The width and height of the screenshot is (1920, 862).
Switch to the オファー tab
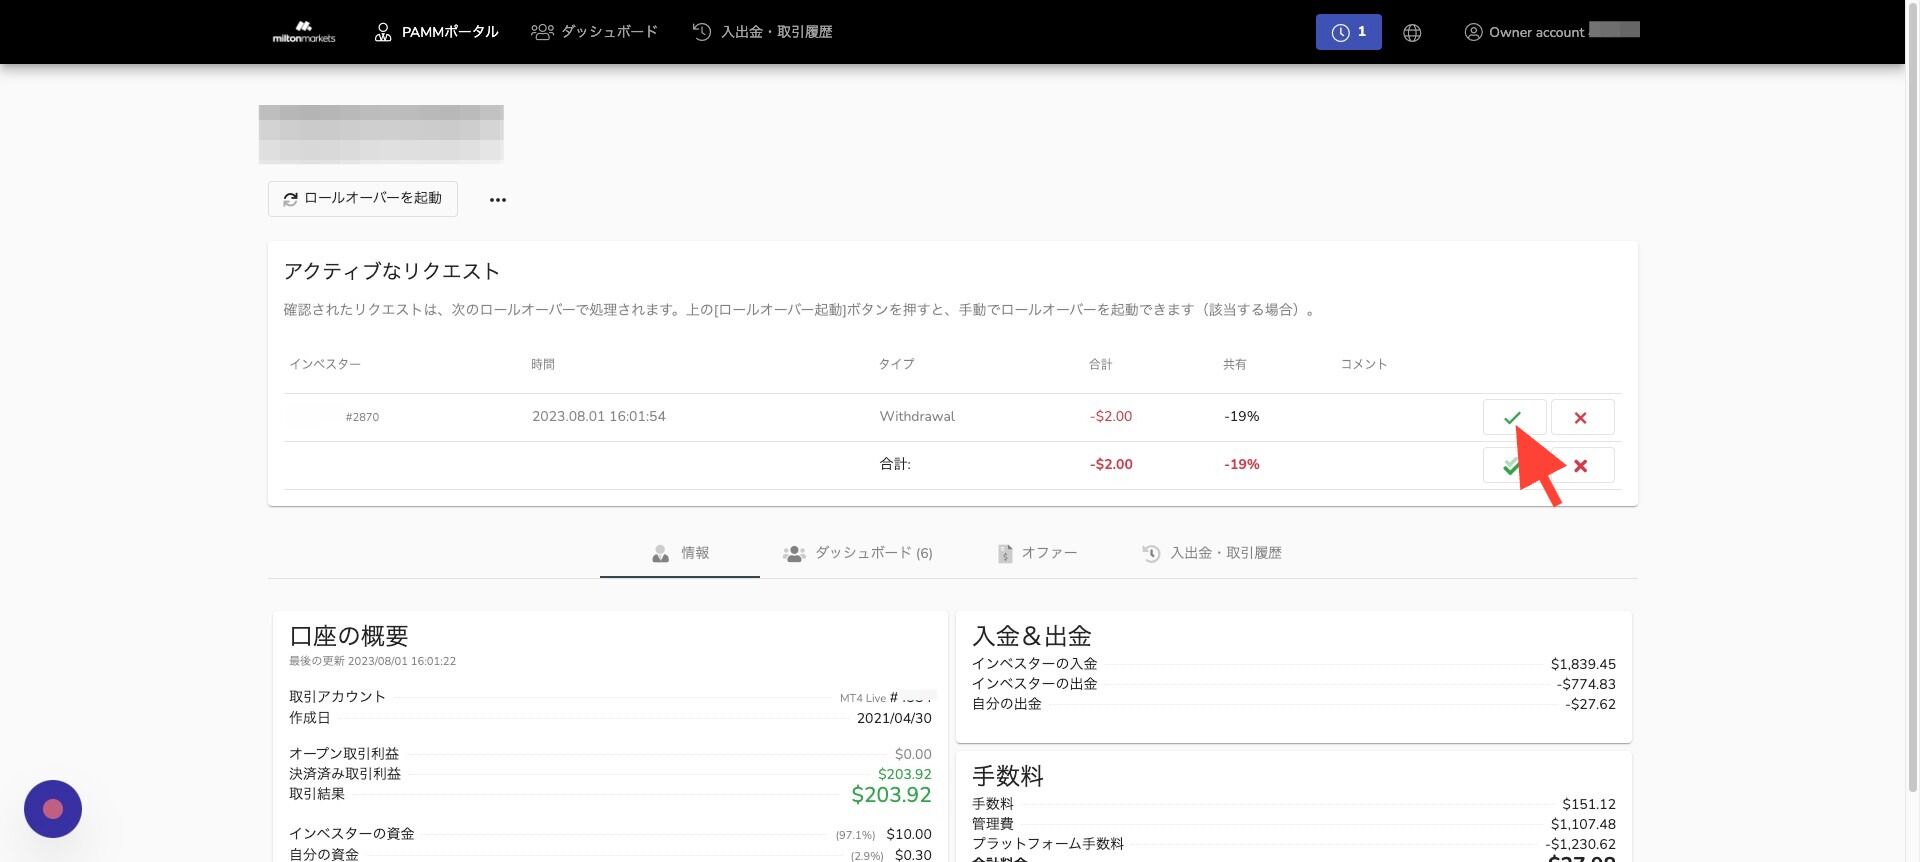[1037, 553]
